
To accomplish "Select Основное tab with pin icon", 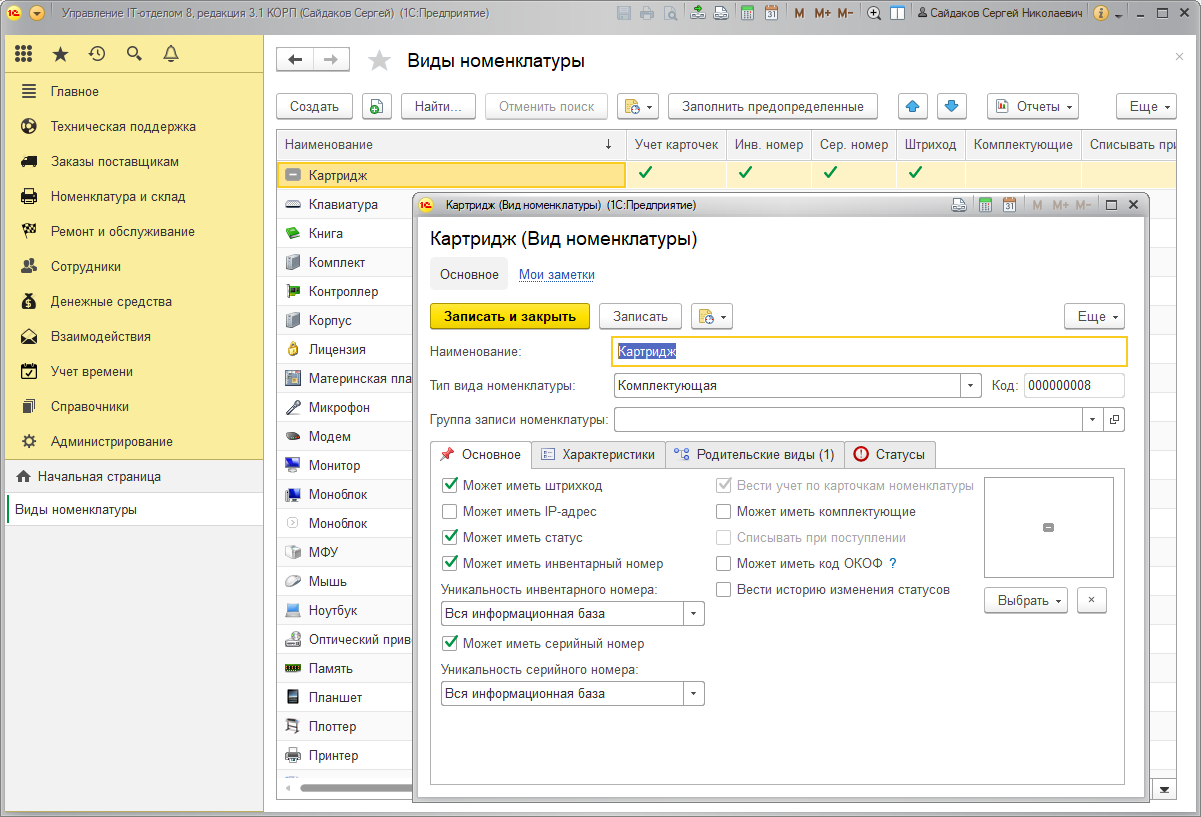I will point(481,454).
